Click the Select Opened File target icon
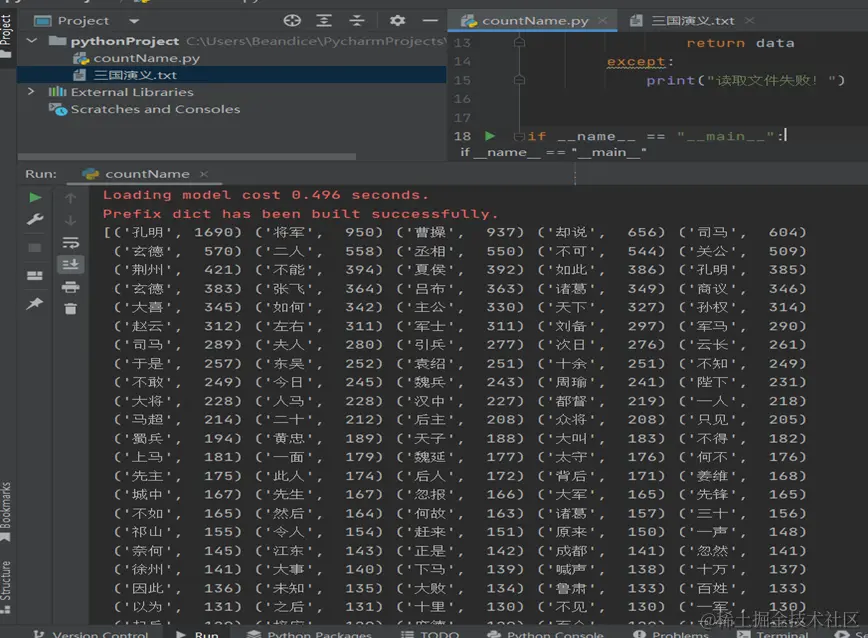This screenshot has width=868, height=638. click(x=292, y=20)
